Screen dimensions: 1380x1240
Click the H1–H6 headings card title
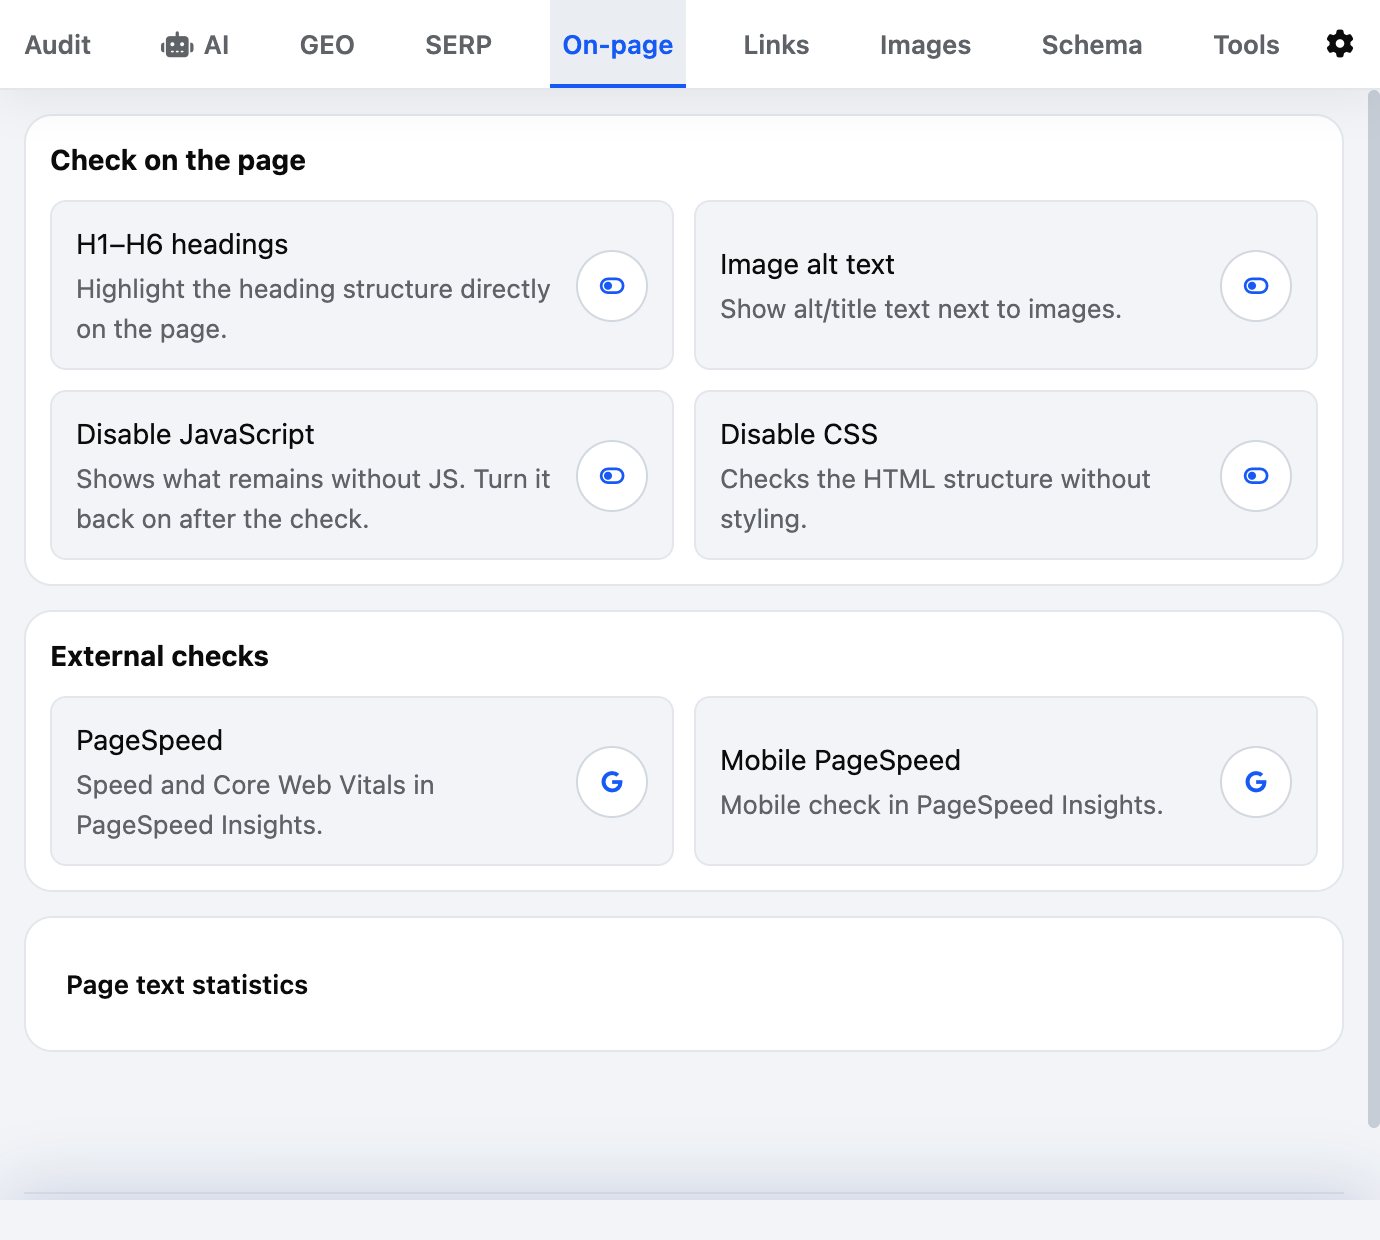point(182,244)
